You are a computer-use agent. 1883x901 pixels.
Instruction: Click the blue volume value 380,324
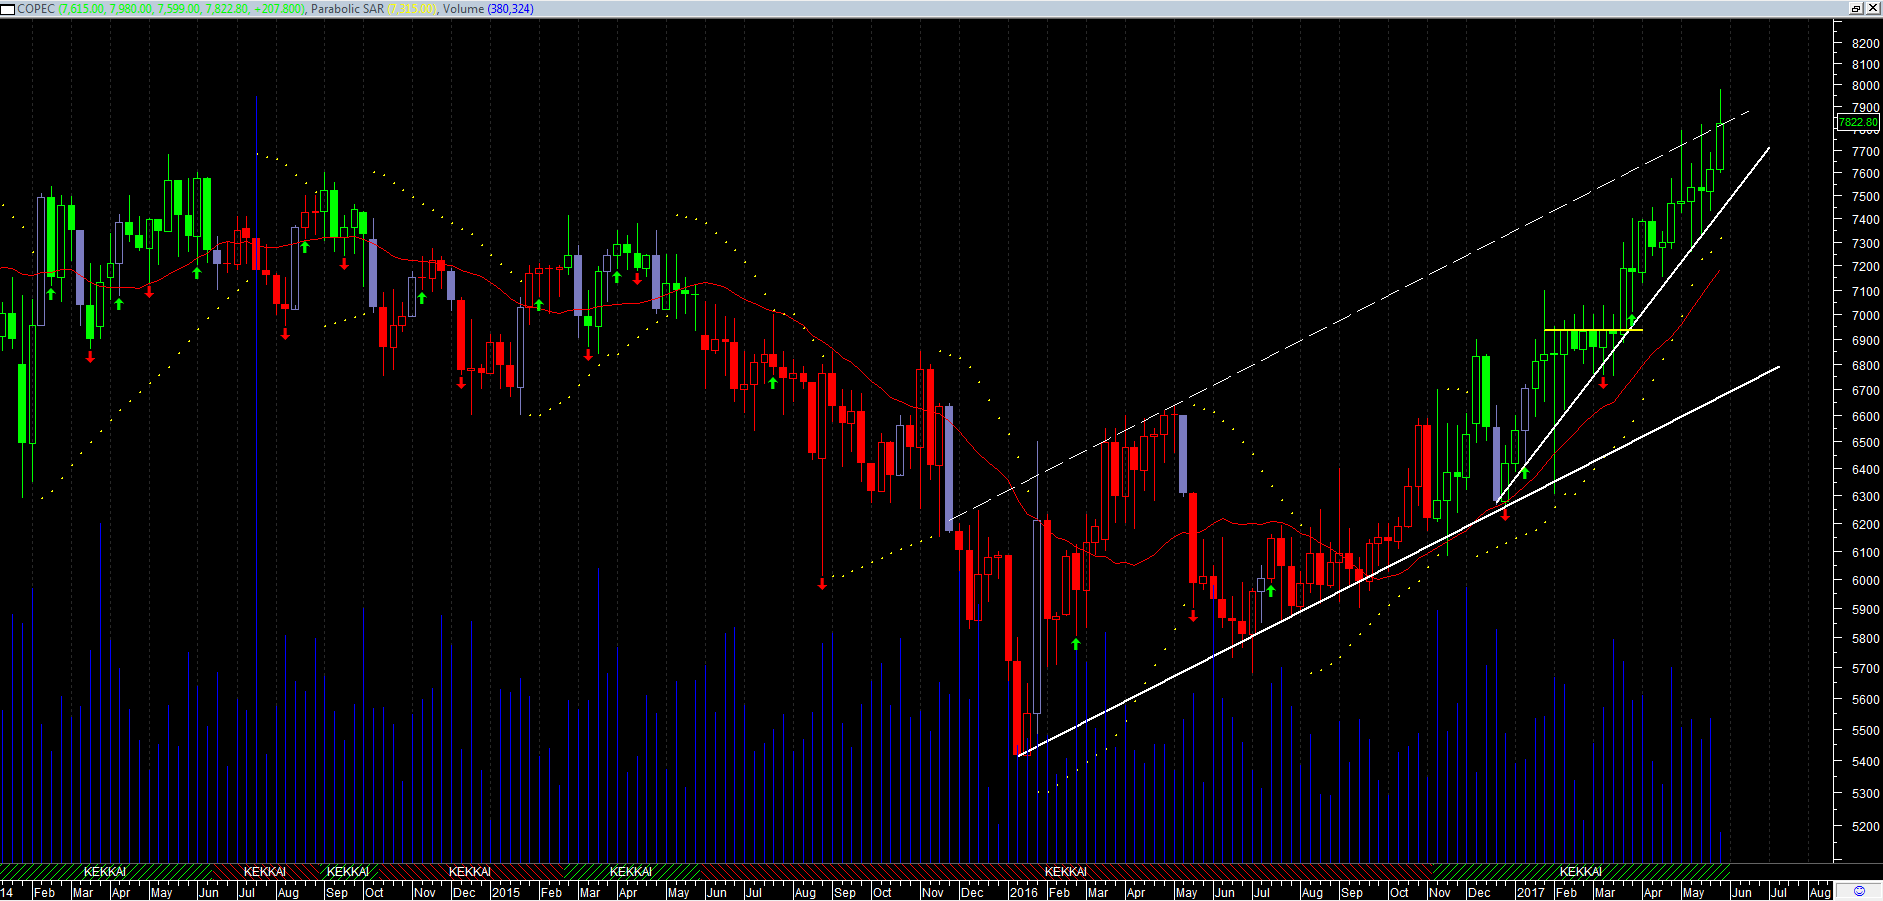click(510, 9)
